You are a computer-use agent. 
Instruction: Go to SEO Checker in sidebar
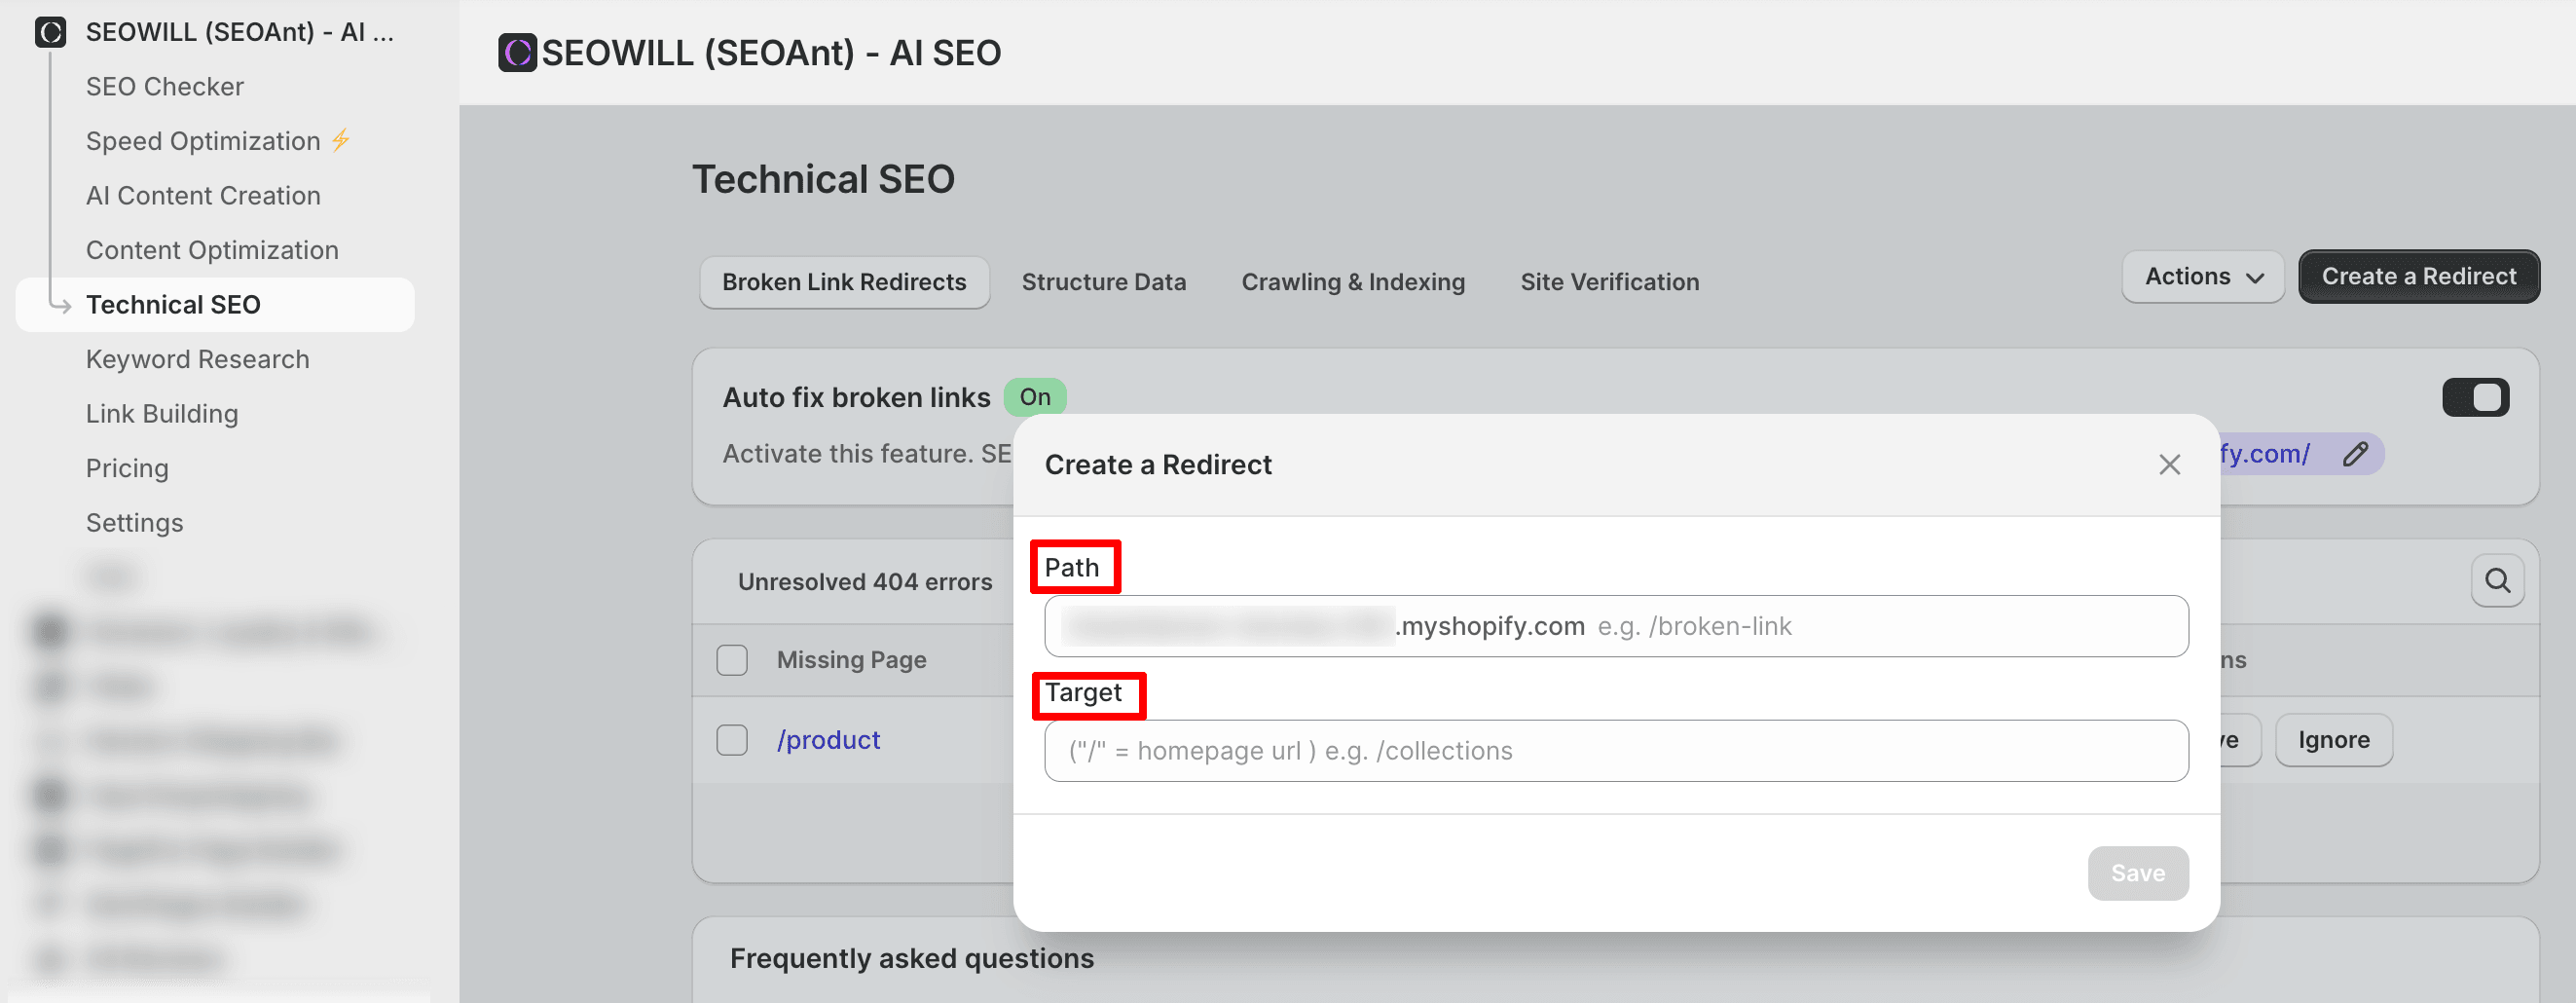[x=164, y=87]
